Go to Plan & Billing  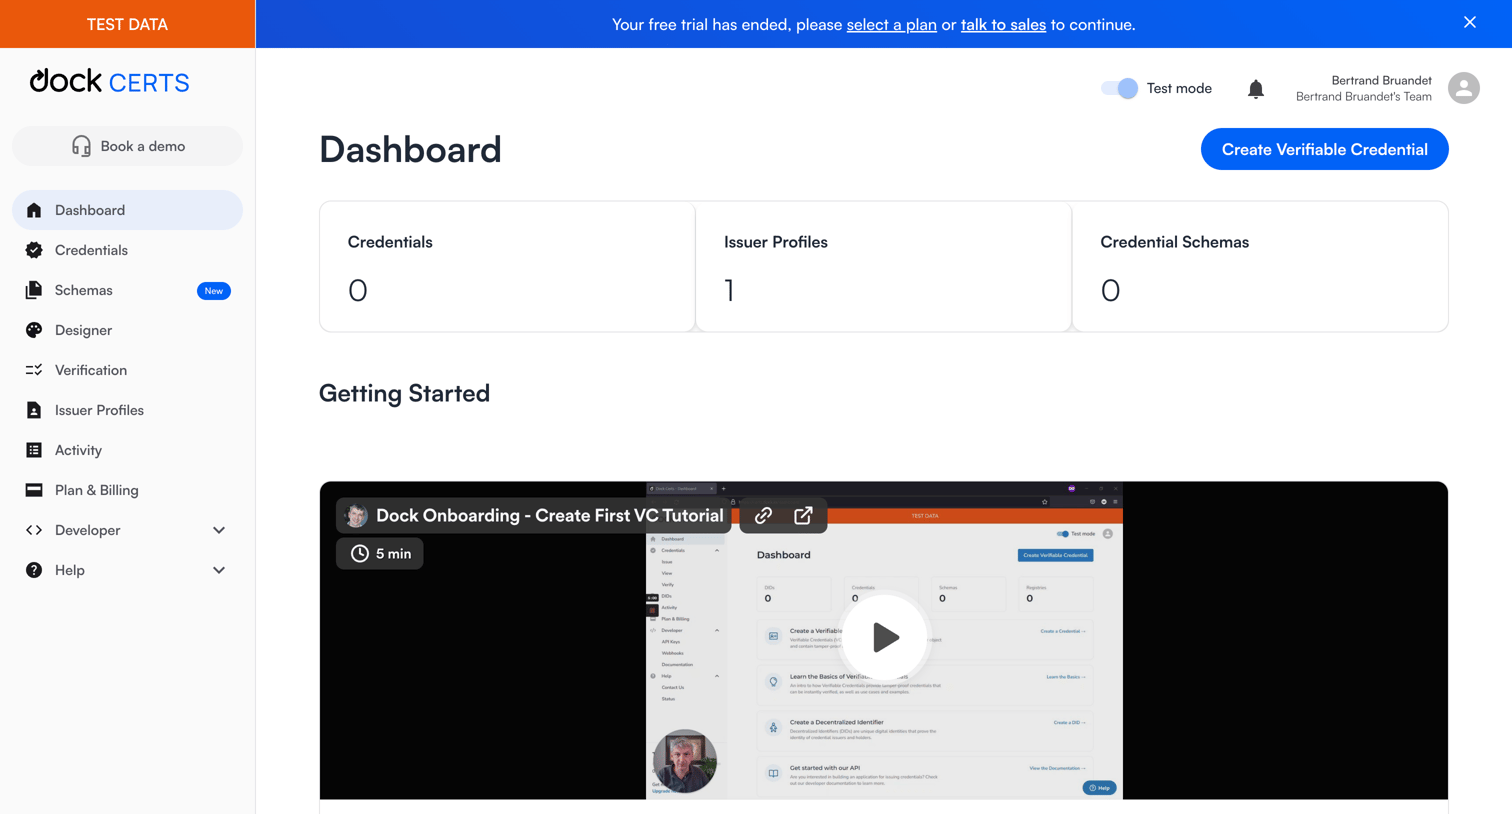point(127,490)
